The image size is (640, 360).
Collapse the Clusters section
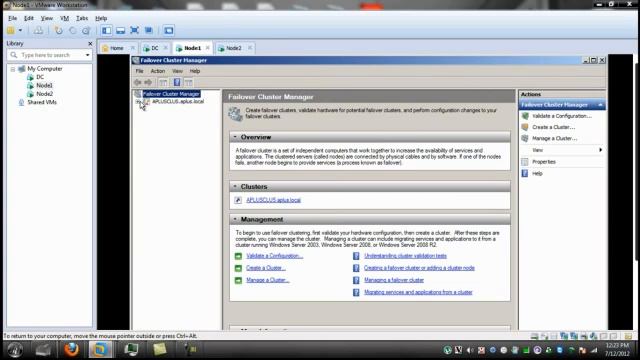235,187
